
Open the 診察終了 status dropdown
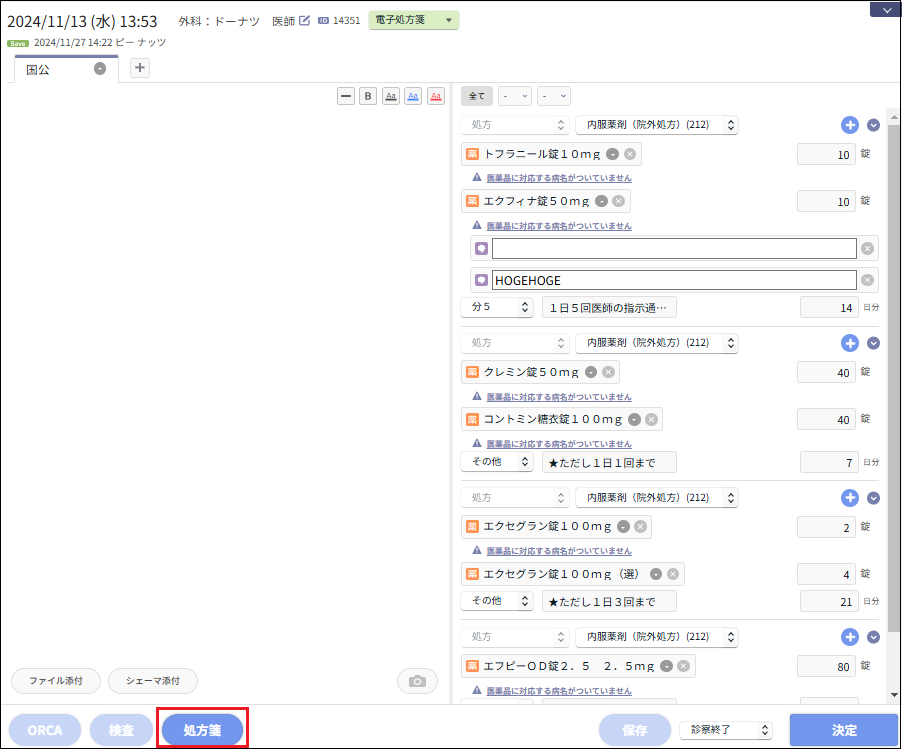[x=725, y=730]
